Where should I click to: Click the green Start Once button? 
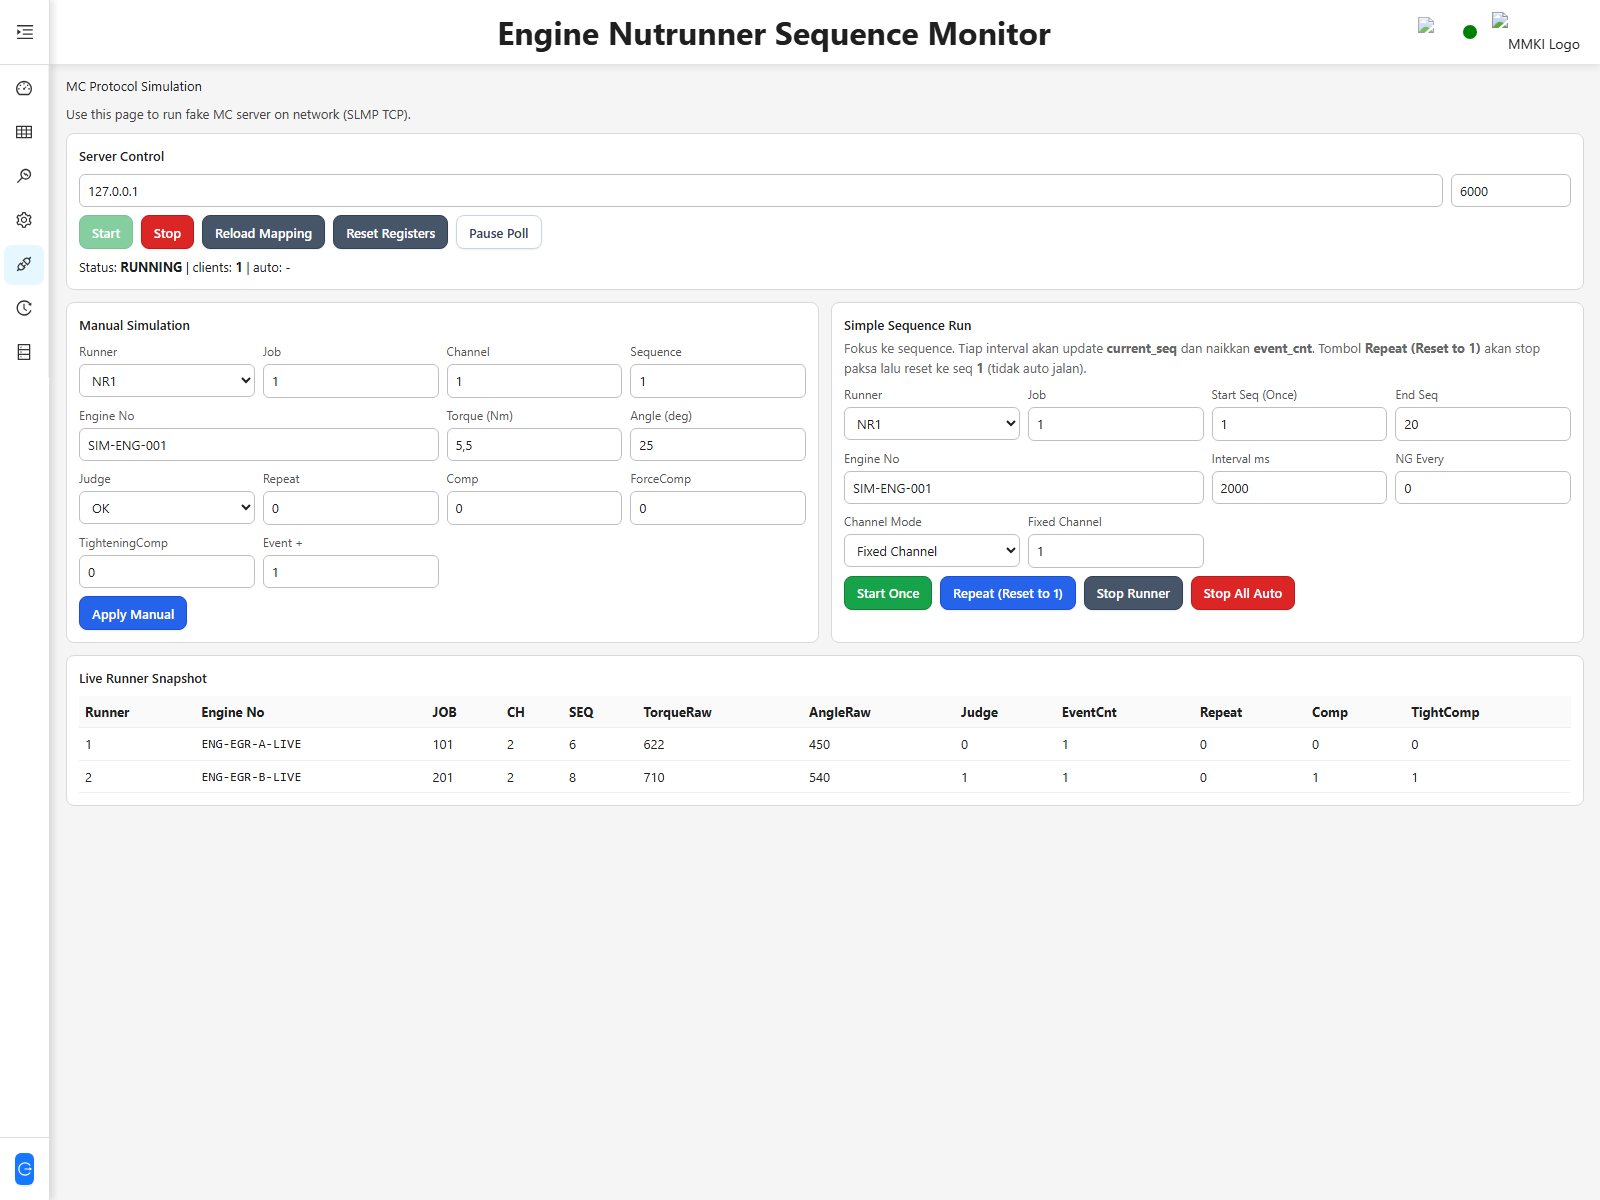pyautogui.click(x=888, y=593)
